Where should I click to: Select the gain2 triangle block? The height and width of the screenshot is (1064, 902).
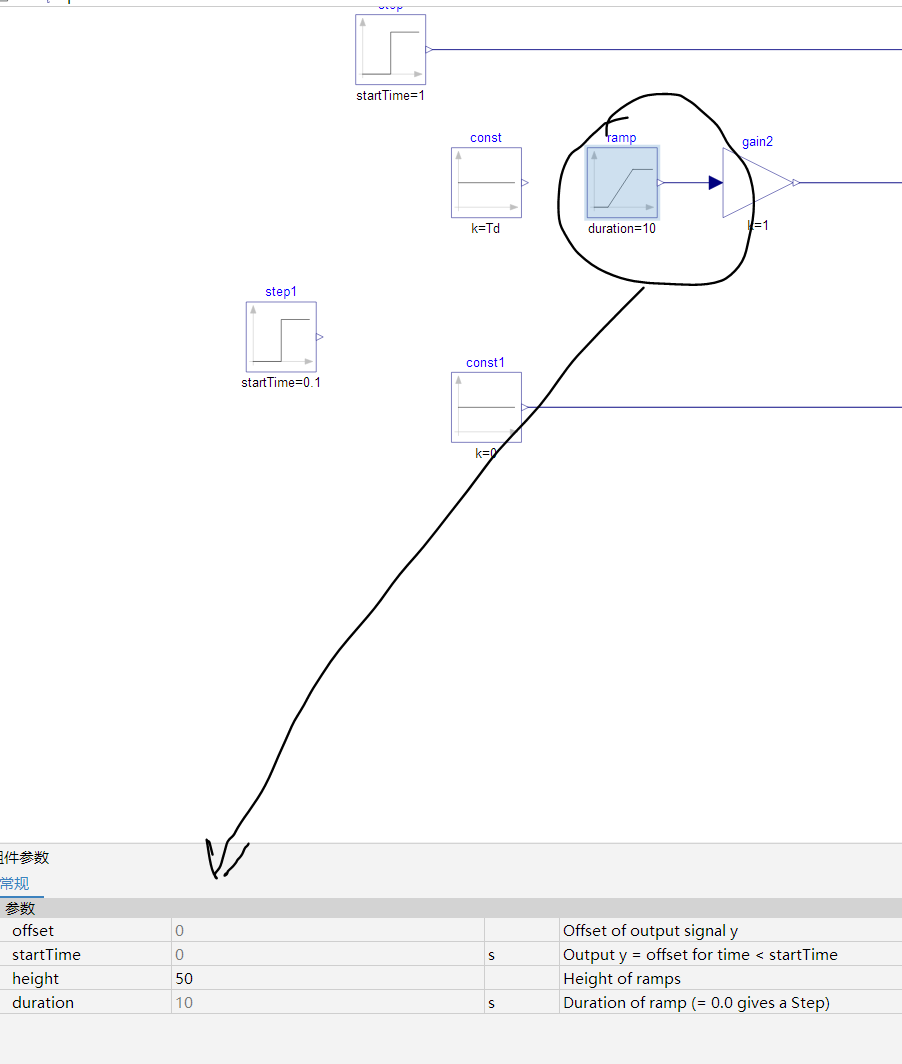[x=757, y=183]
